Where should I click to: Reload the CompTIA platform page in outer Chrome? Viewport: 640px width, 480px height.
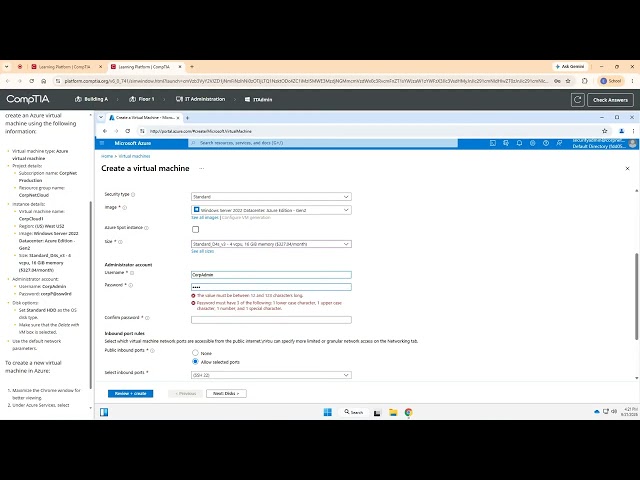[x=31, y=81]
